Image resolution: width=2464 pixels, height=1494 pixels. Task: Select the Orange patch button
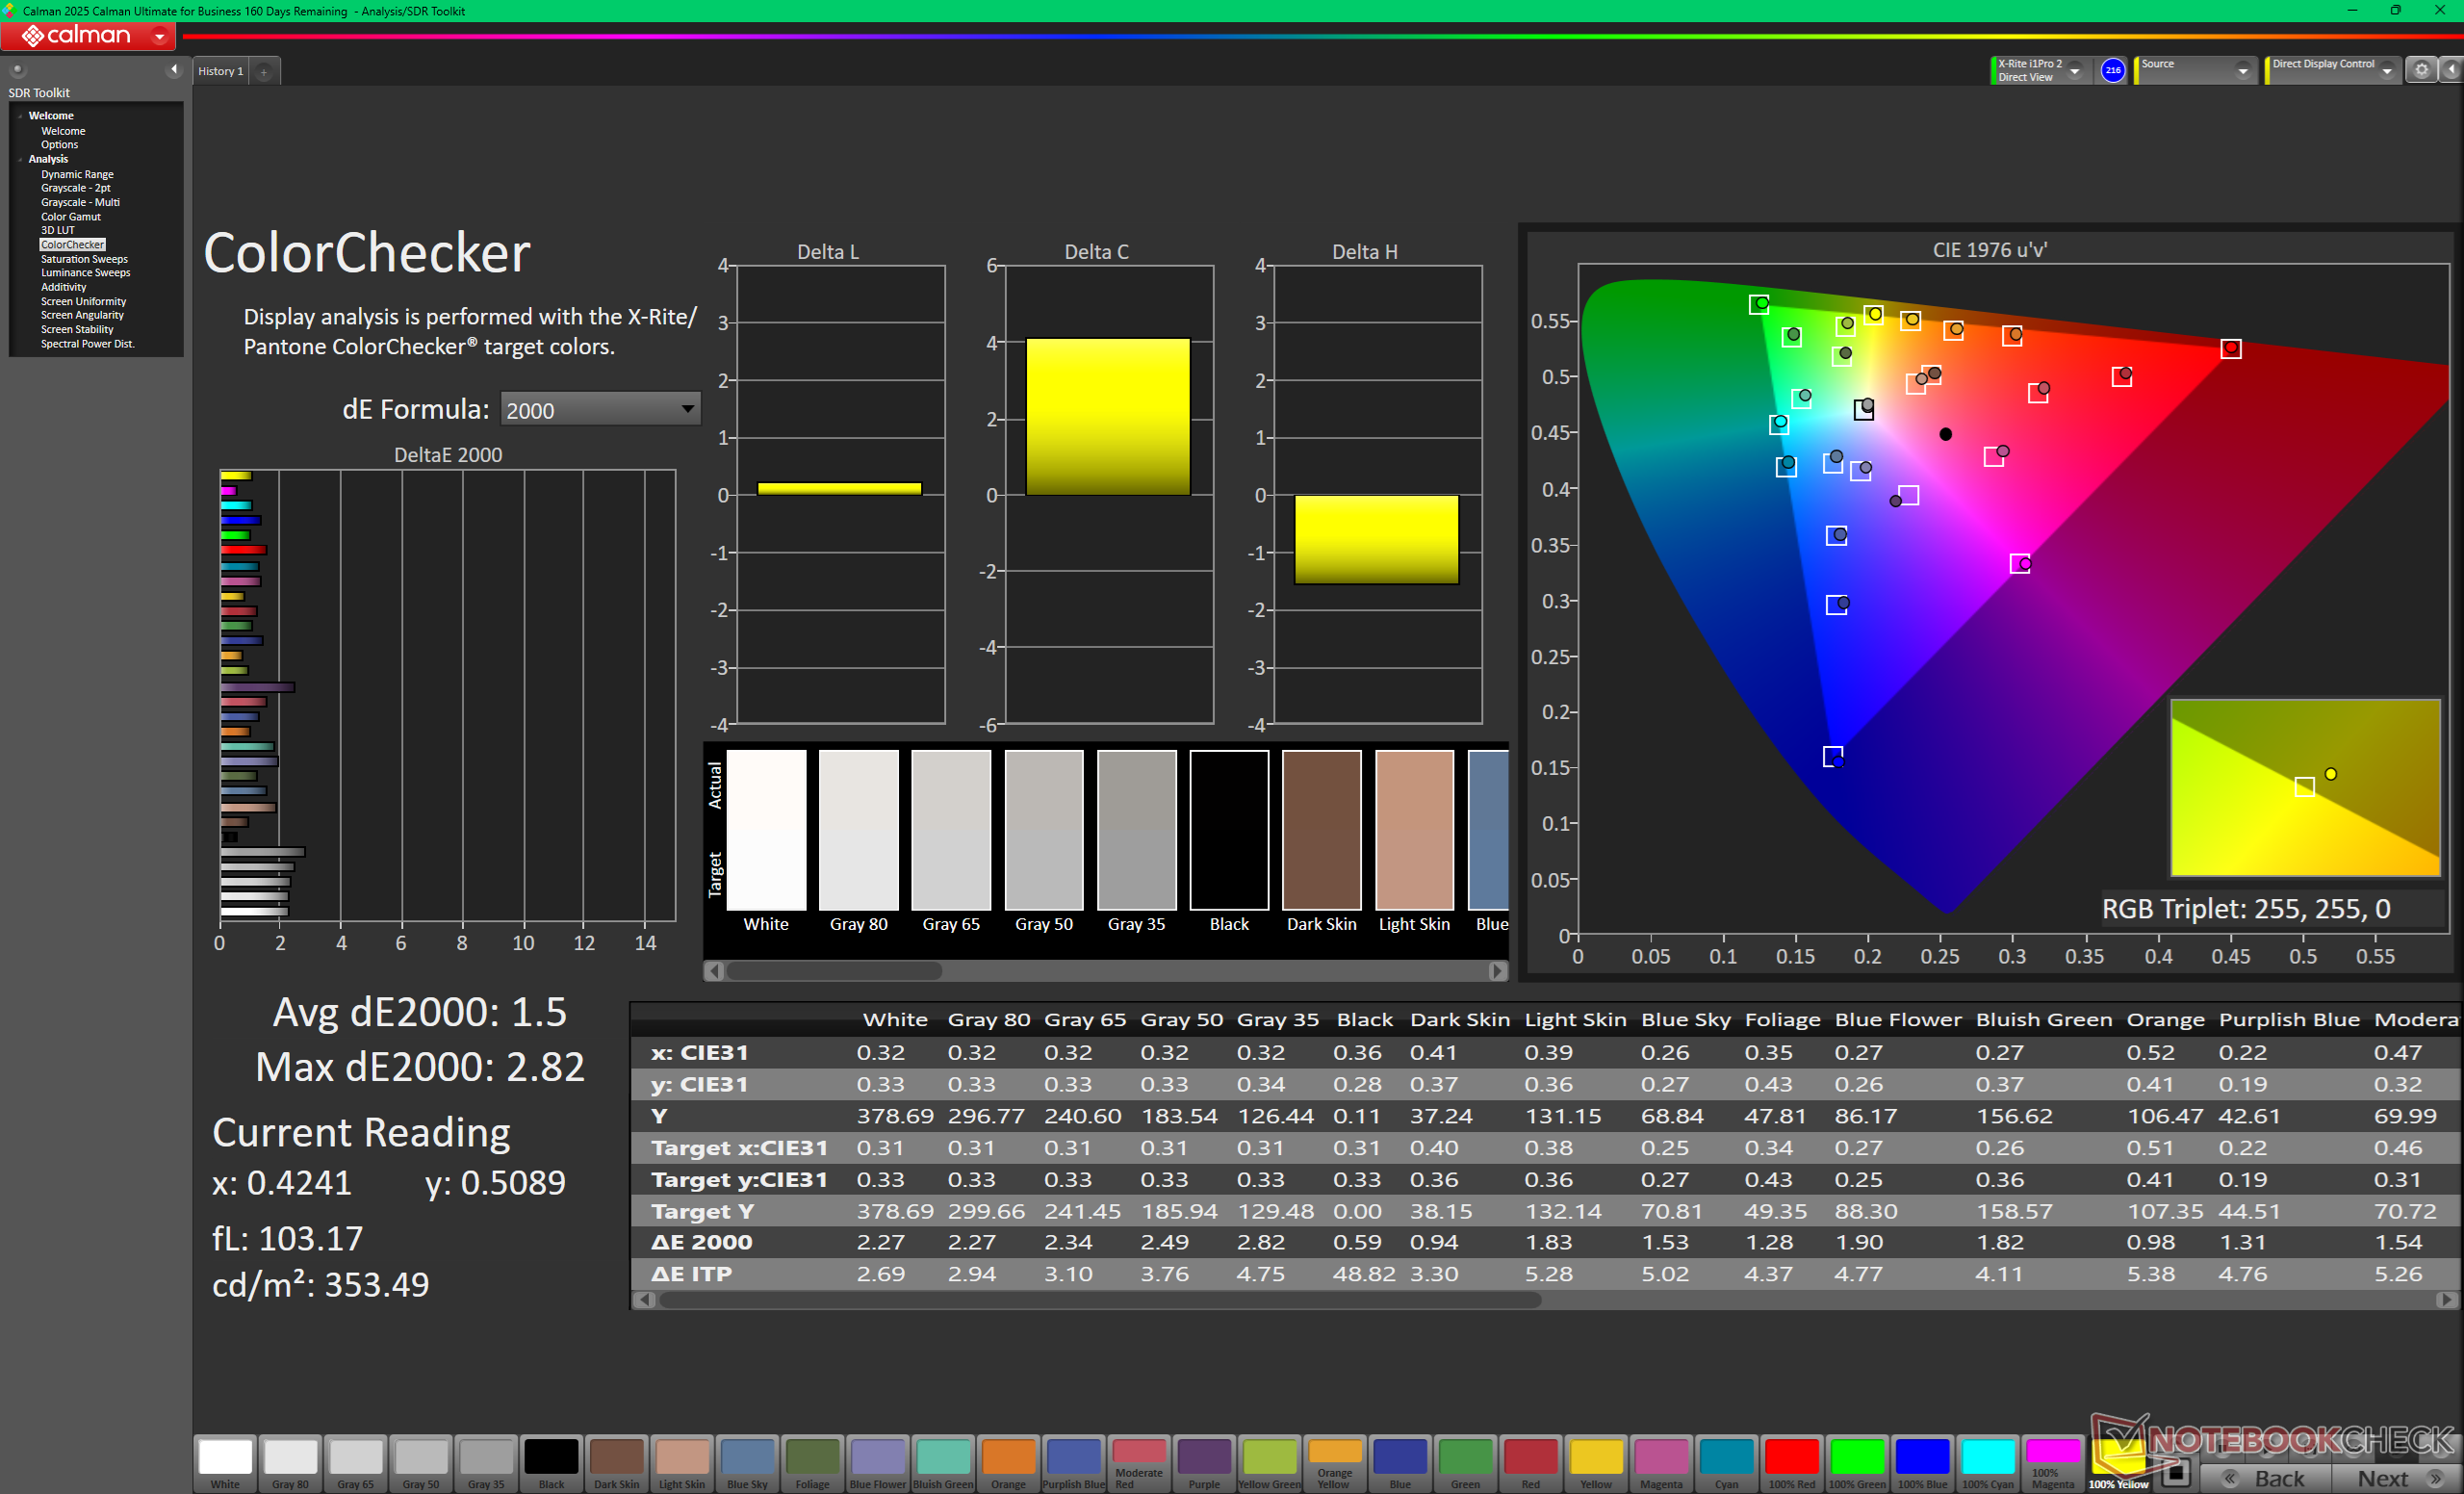1008,1463
